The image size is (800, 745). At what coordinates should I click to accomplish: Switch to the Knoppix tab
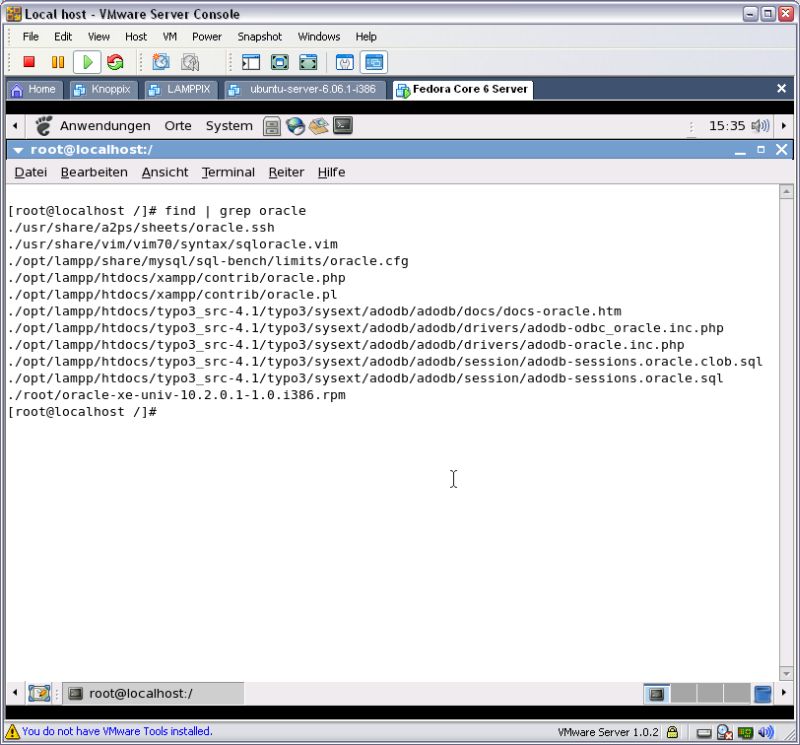tap(104, 89)
